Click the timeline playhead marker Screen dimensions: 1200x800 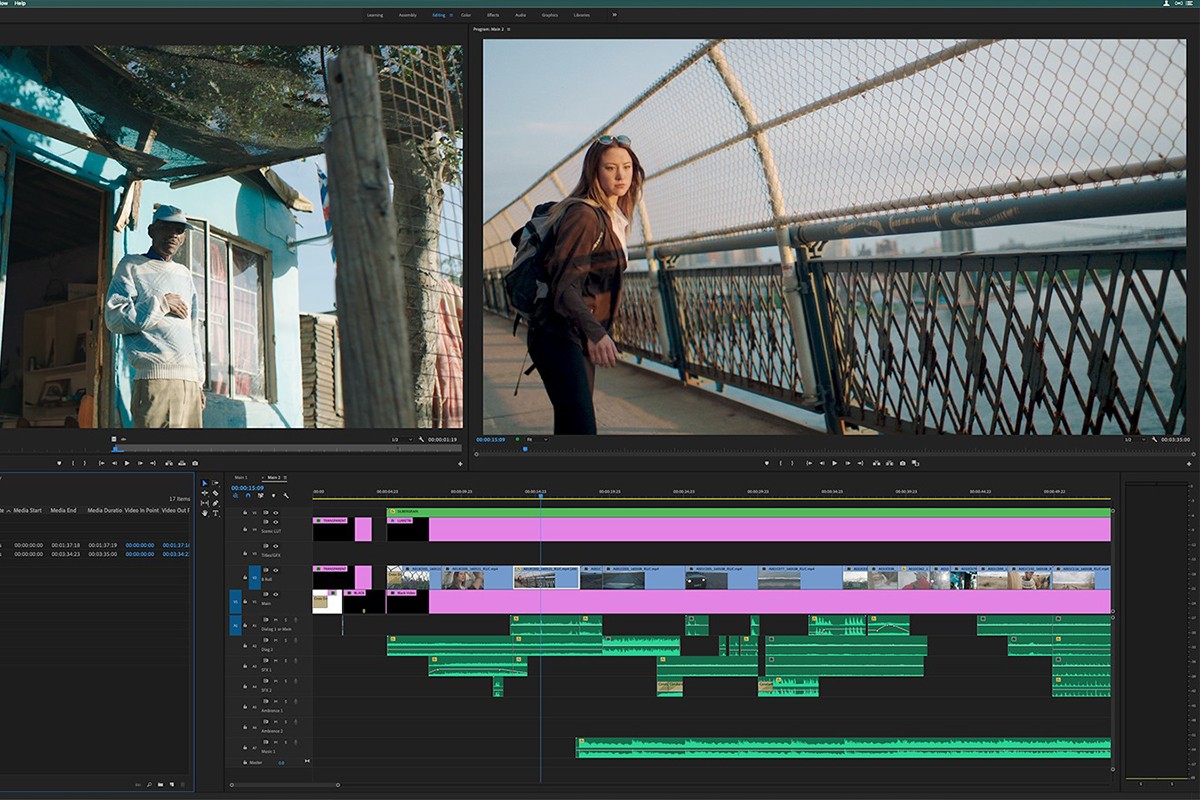[x=541, y=495]
